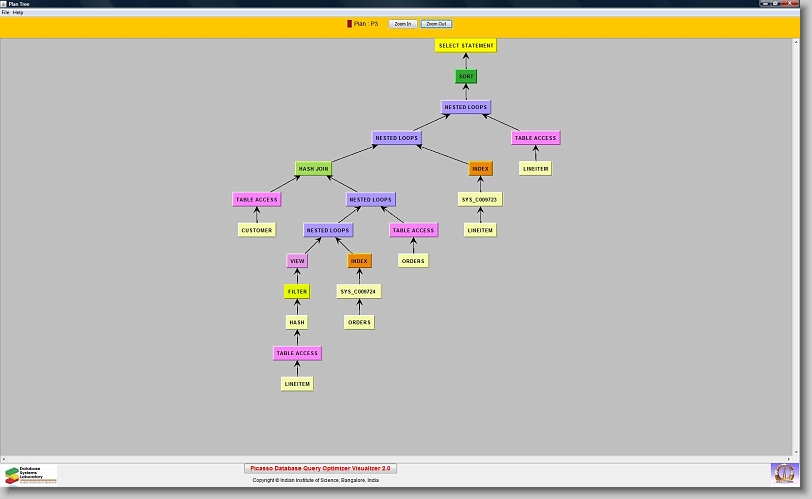
Task: Click the NESTED LOOPS node directly below SORT
Action: click(466, 107)
